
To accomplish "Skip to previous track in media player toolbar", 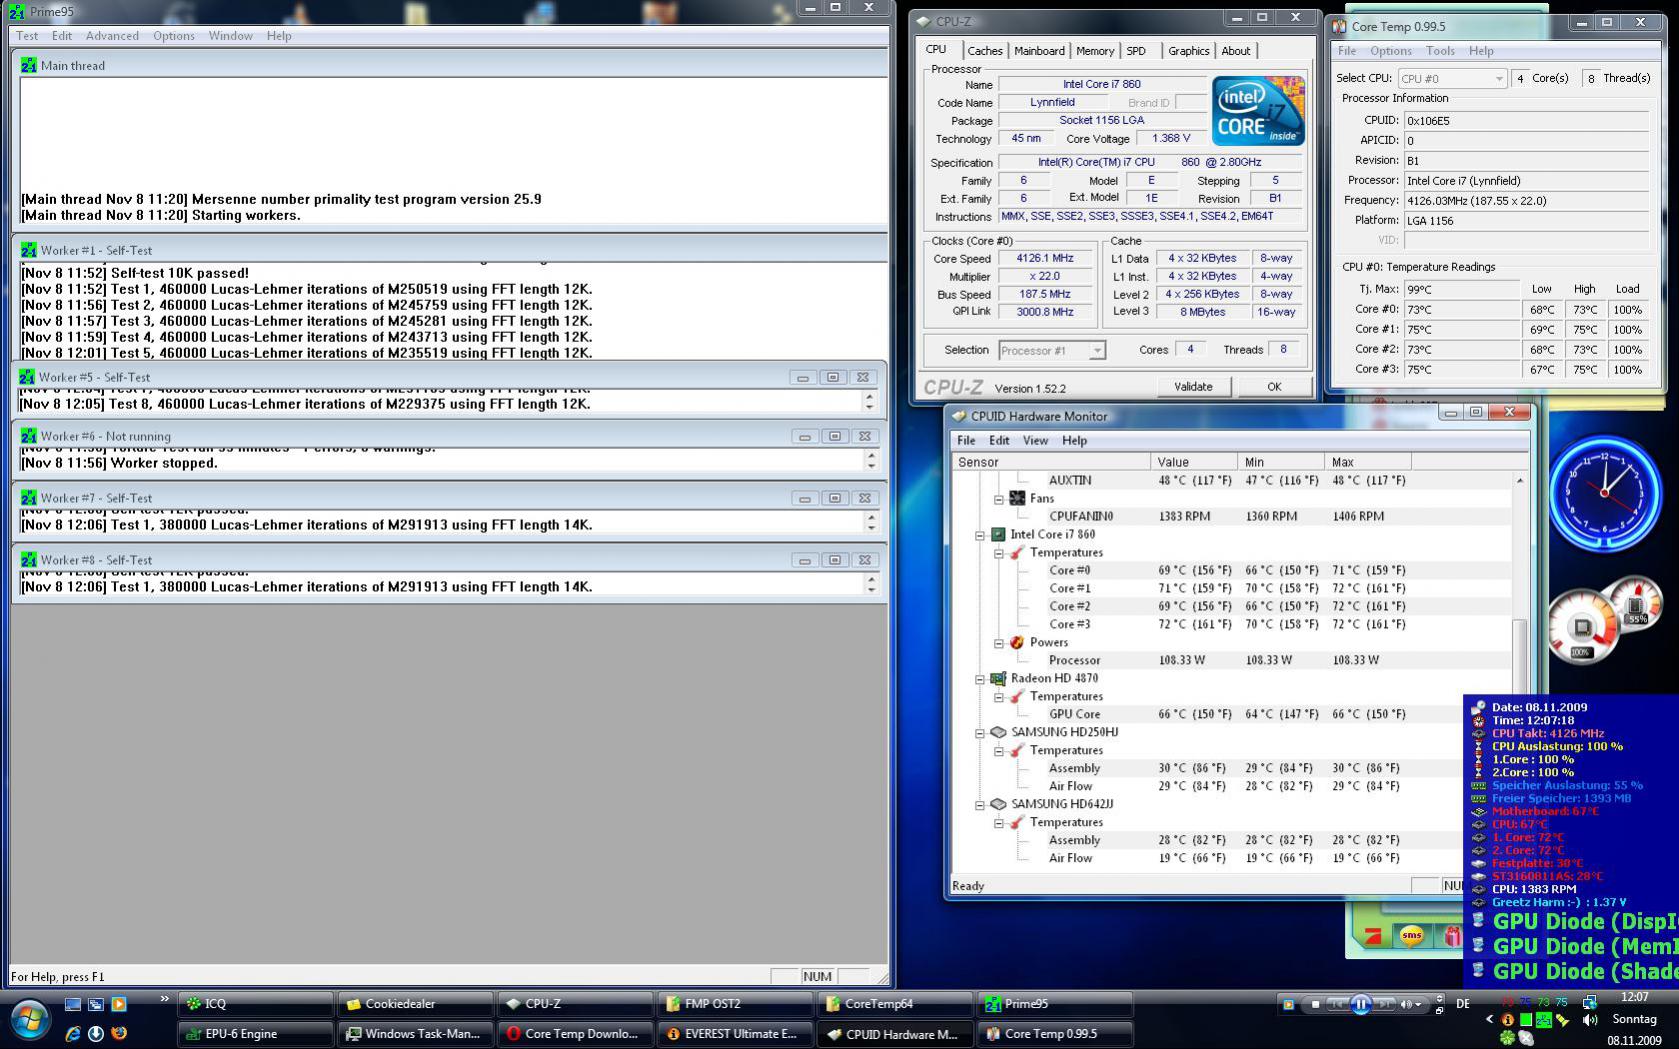I will click(1338, 1004).
